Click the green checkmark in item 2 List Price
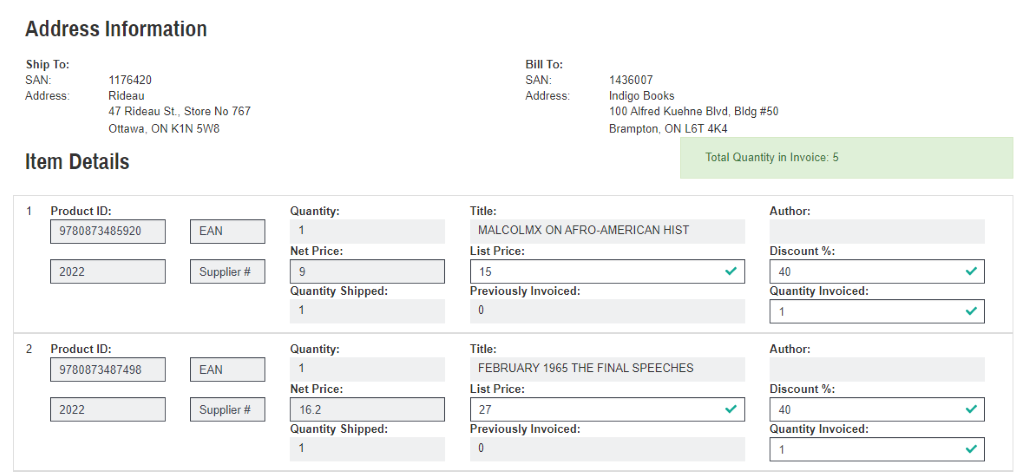The width and height of the screenshot is (1024, 472). pos(731,409)
